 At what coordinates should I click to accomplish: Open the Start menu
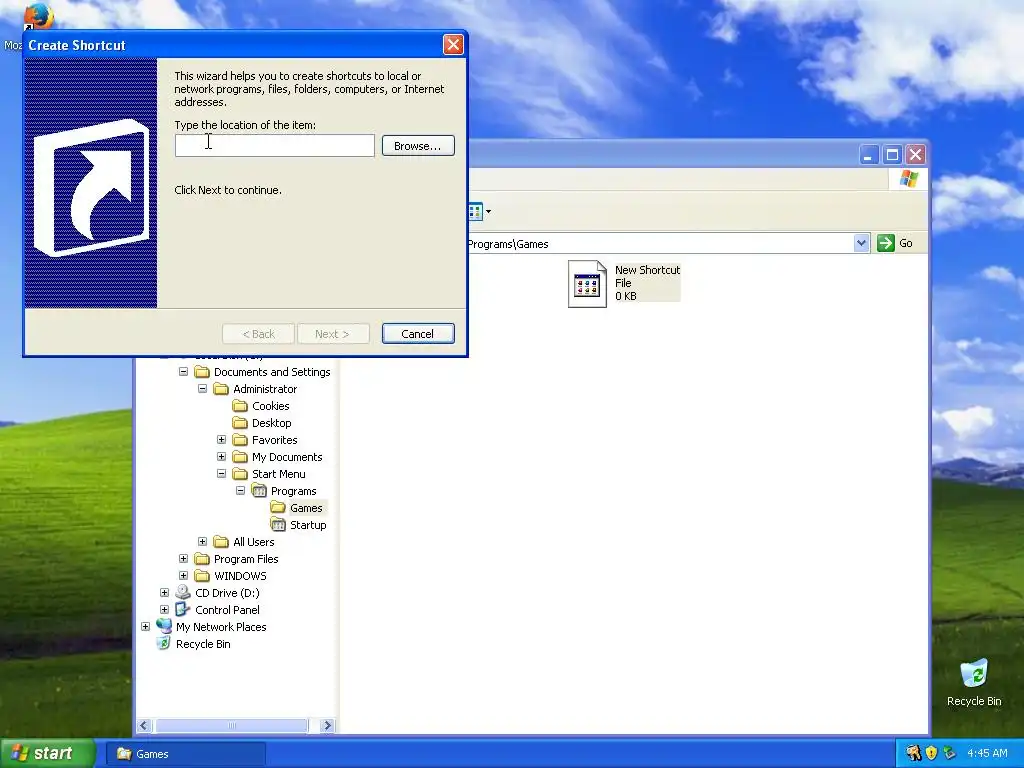[x=48, y=753]
